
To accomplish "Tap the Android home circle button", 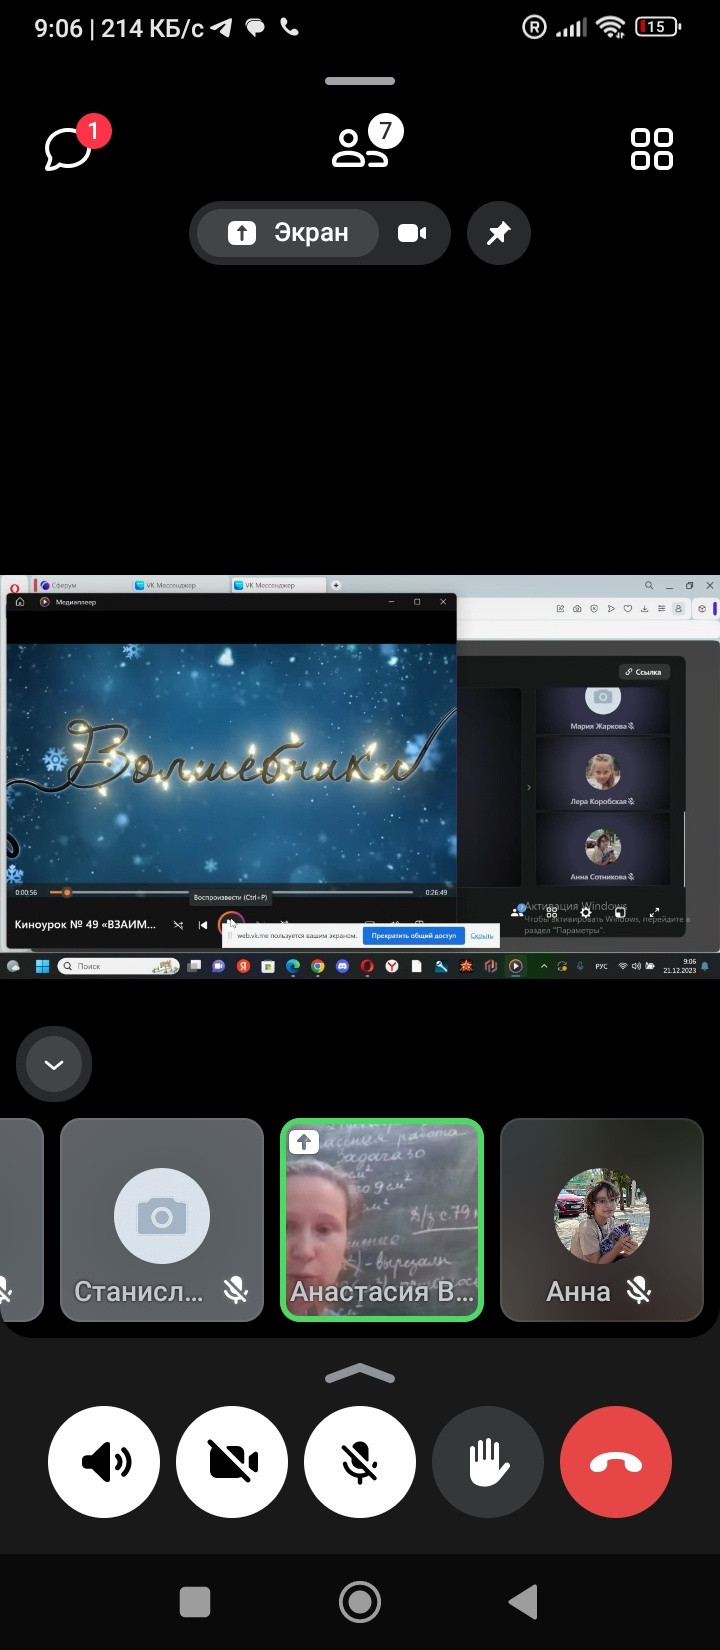I will click(x=360, y=1602).
